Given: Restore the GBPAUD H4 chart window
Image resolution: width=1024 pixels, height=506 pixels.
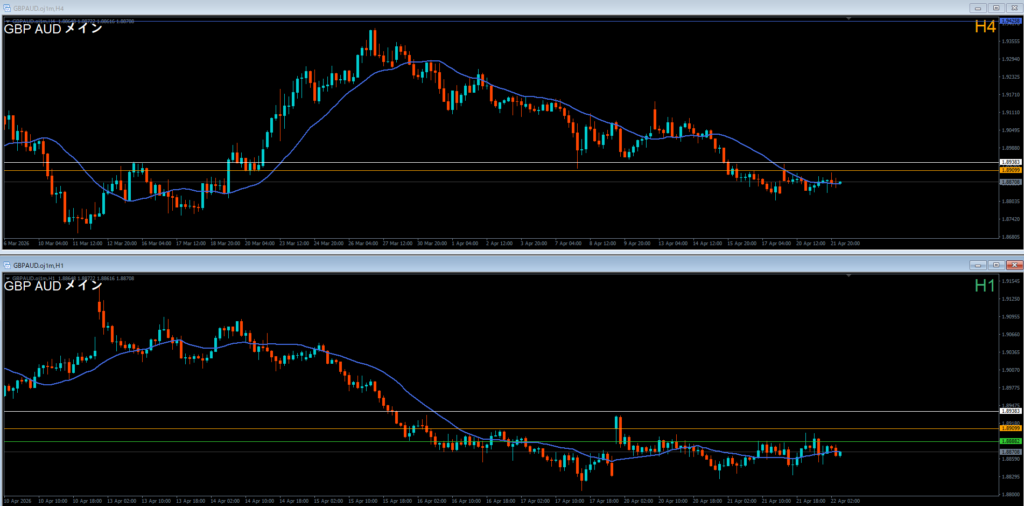Looking at the screenshot, I should pyautogui.click(x=995, y=8).
